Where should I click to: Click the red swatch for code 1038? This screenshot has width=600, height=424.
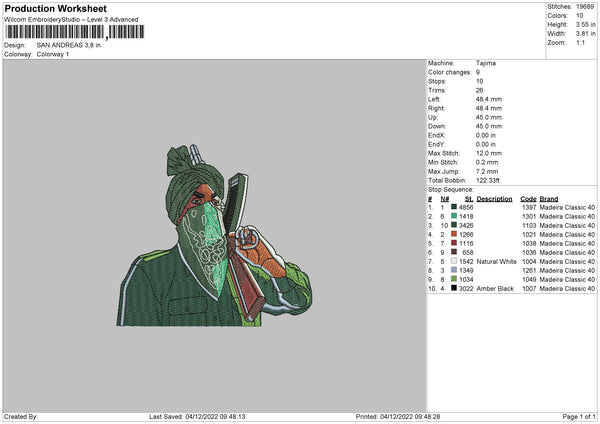(454, 243)
